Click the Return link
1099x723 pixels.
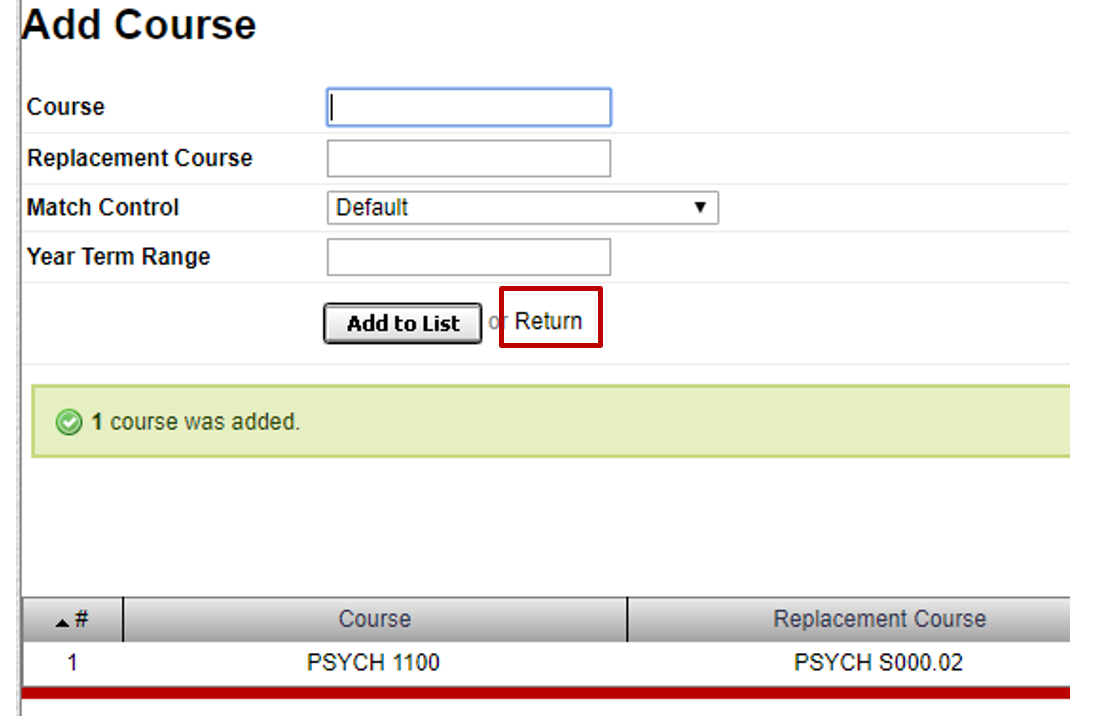point(548,321)
